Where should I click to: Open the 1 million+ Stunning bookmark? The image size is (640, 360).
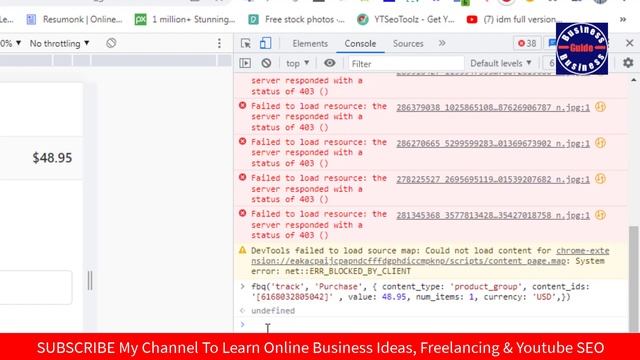[185, 19]
